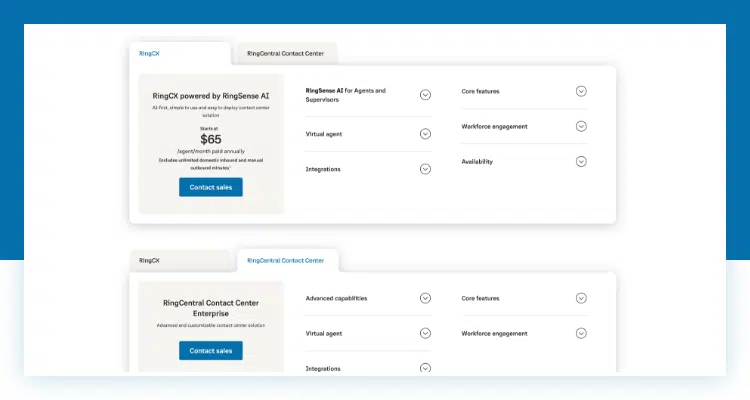Select the RingCX tab in lower panel

(182, 261)
